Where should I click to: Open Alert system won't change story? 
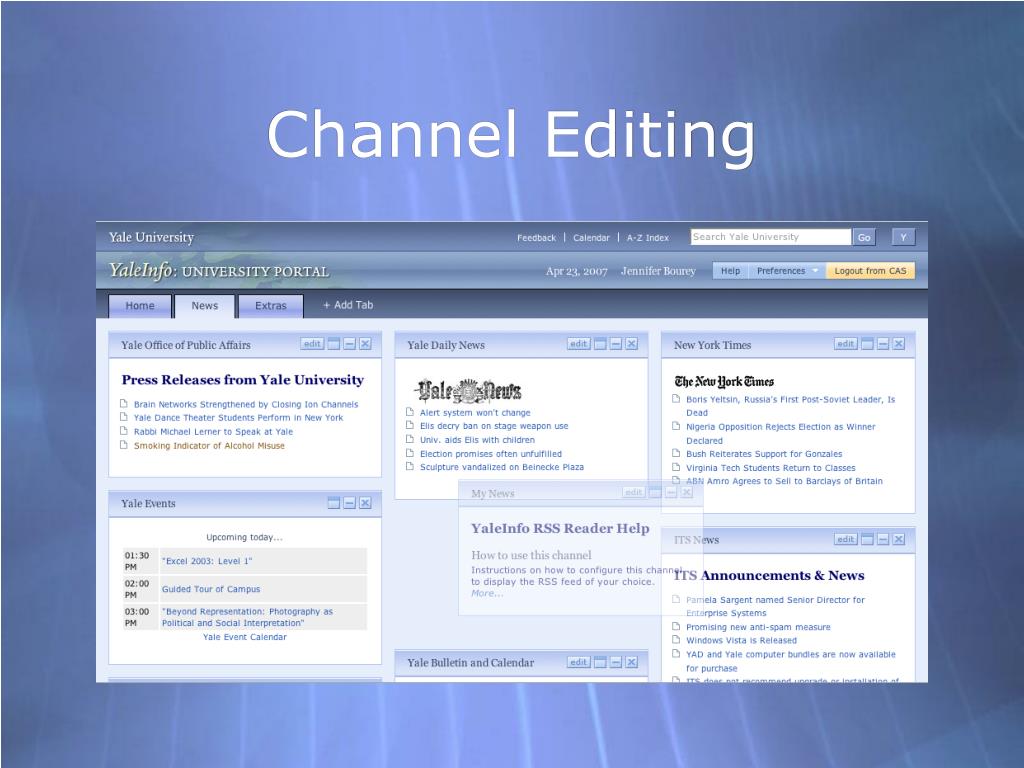[x=475, y=413]
